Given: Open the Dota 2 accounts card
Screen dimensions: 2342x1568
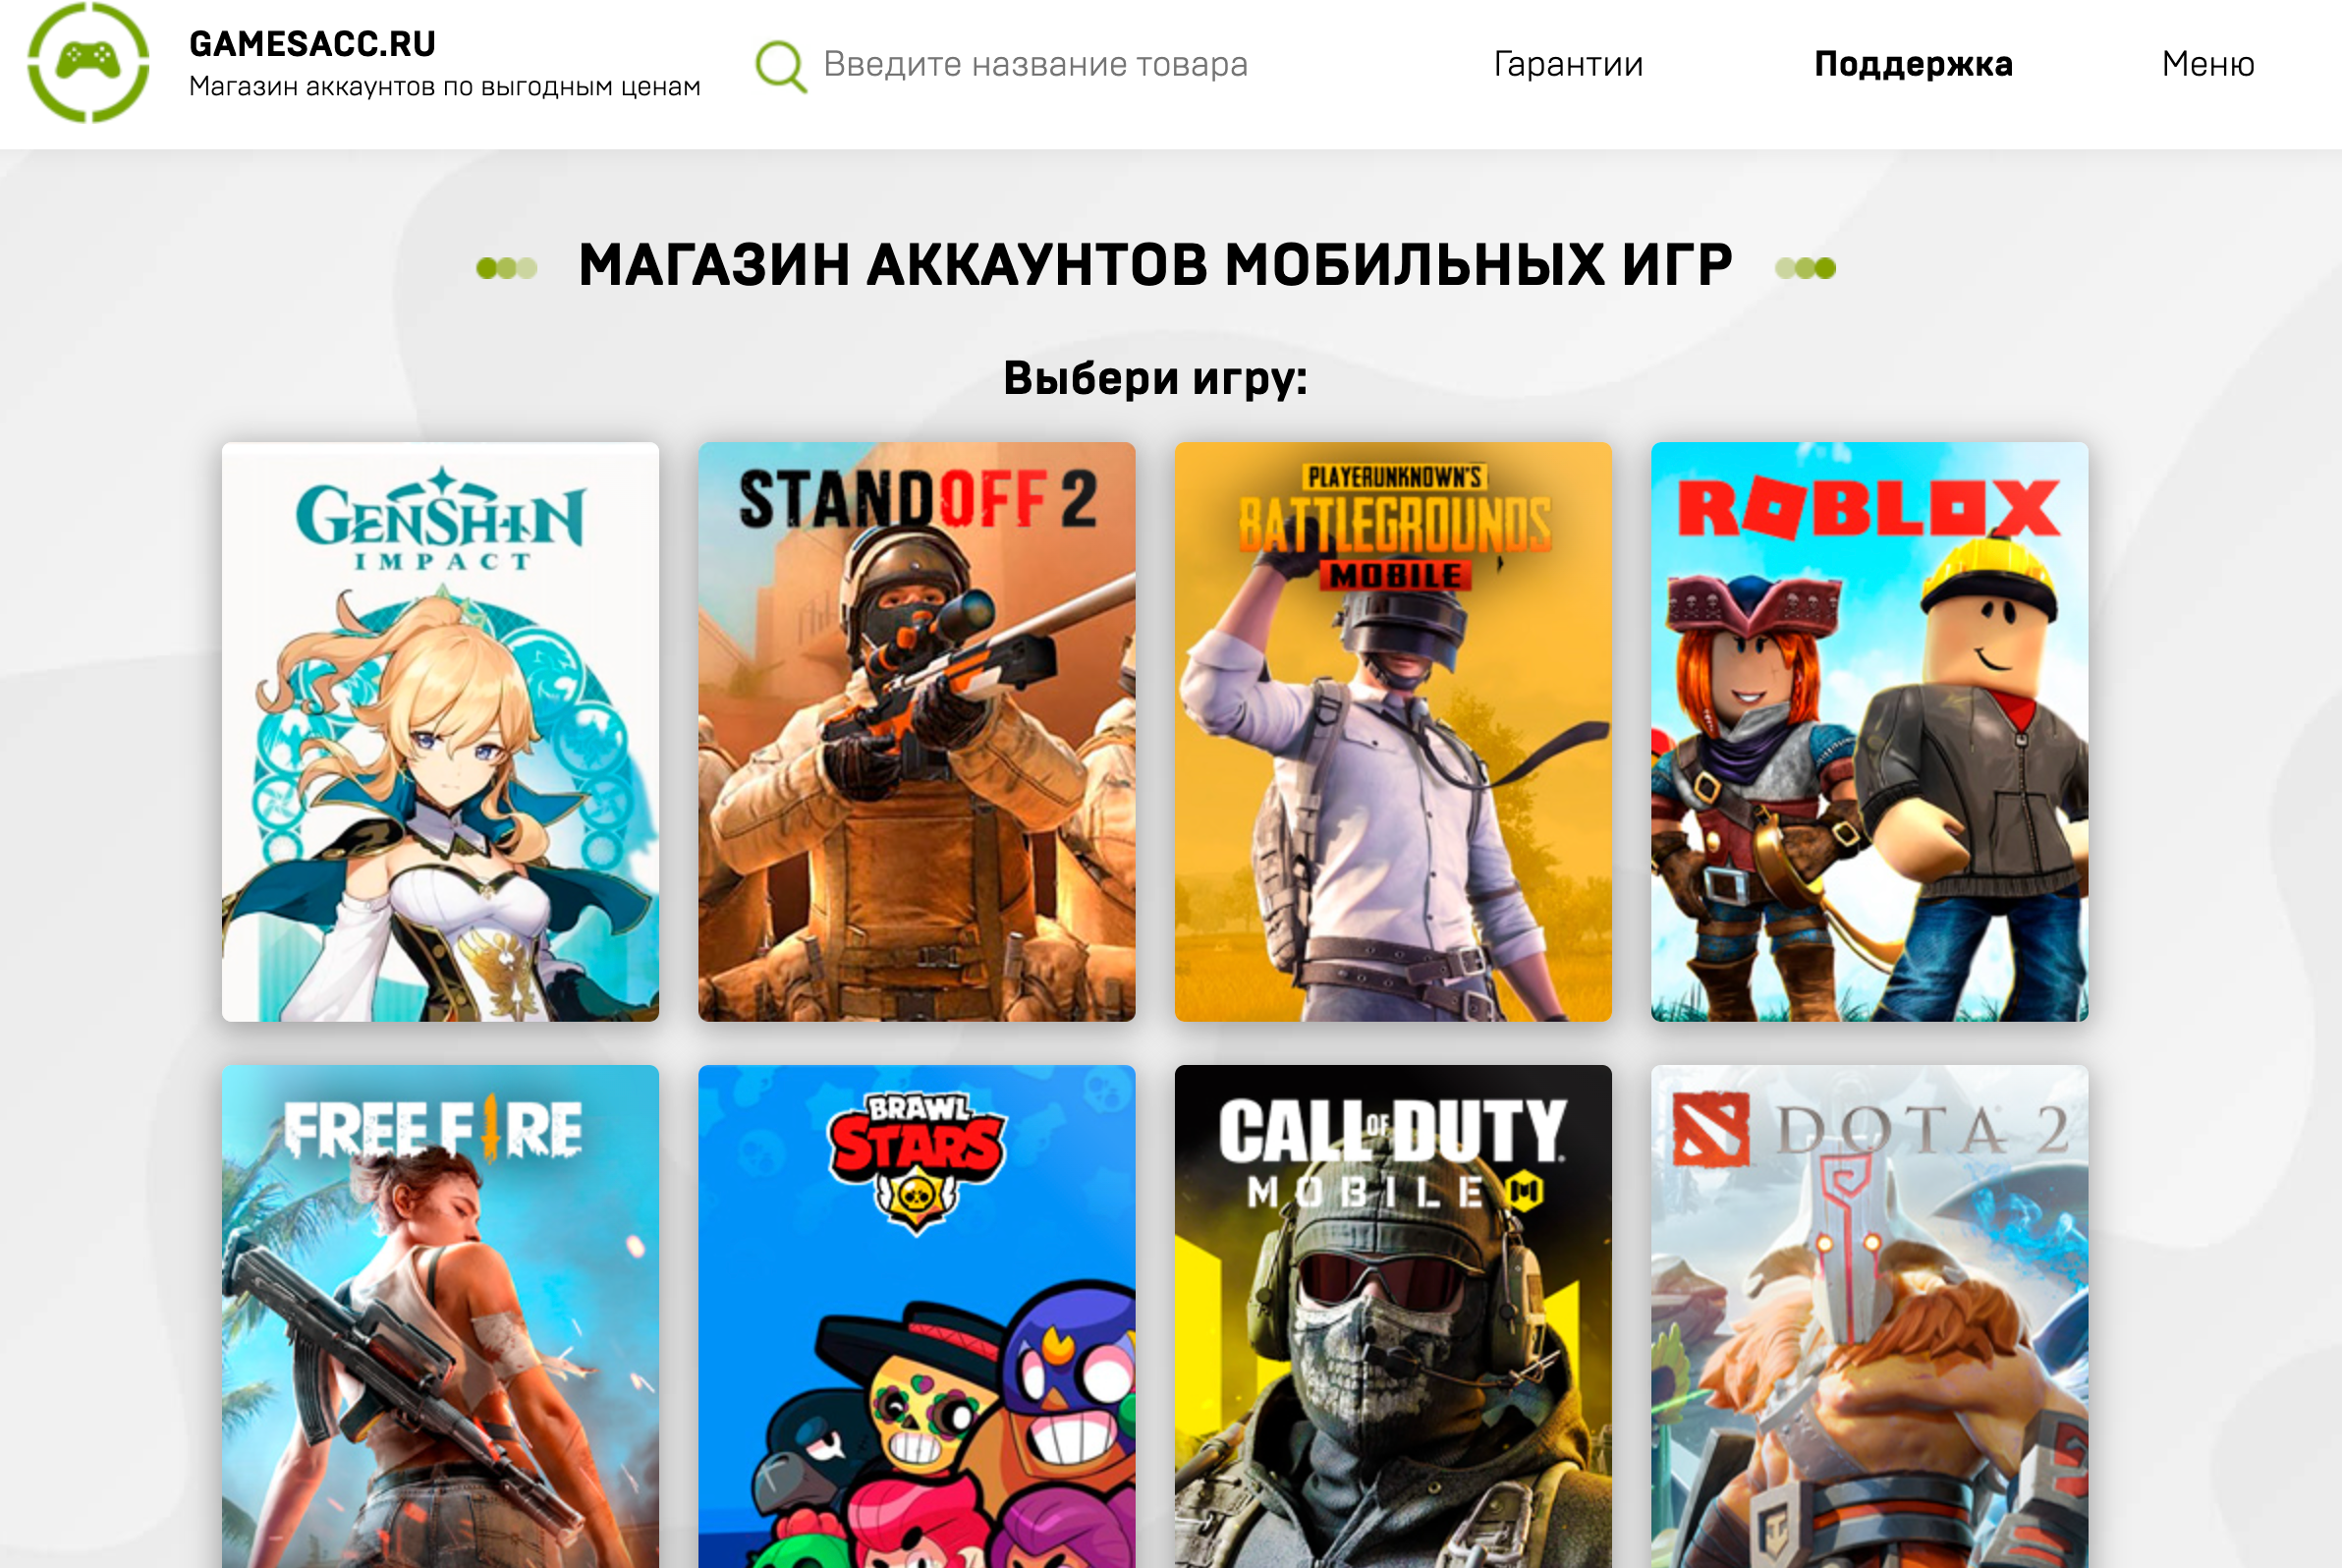Looking at the screenshot, I should [1870, 1316].
